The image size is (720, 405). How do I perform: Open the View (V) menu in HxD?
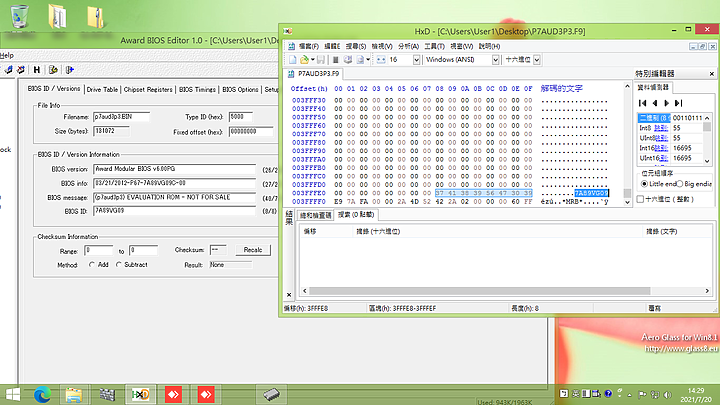point(382,46)
